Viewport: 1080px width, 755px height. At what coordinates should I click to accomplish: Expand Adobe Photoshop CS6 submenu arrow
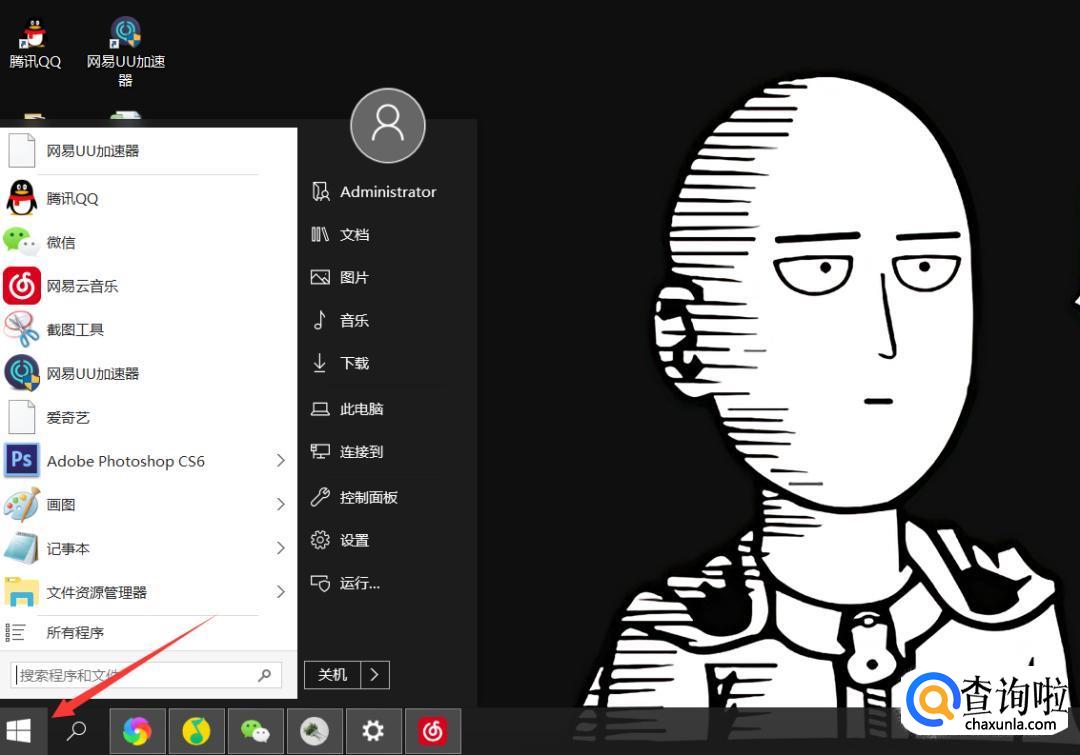pyautogui.click(x=280, y=461)
